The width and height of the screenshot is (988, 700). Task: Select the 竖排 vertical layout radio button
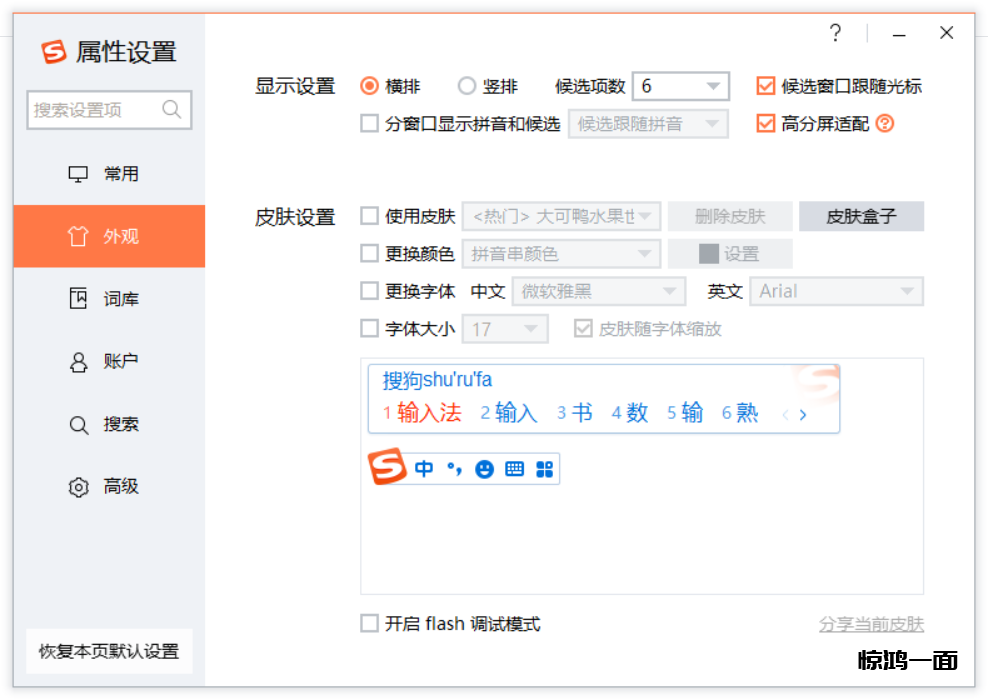coord(466,86)
